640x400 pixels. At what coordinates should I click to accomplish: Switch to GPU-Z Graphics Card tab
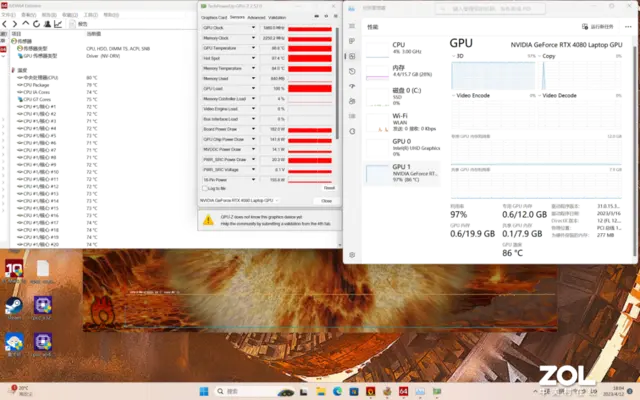[214, 18]
